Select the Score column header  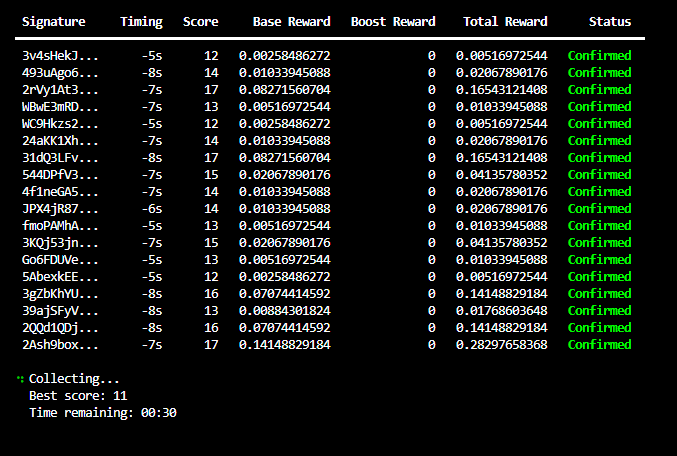click(x=200, y=22)
